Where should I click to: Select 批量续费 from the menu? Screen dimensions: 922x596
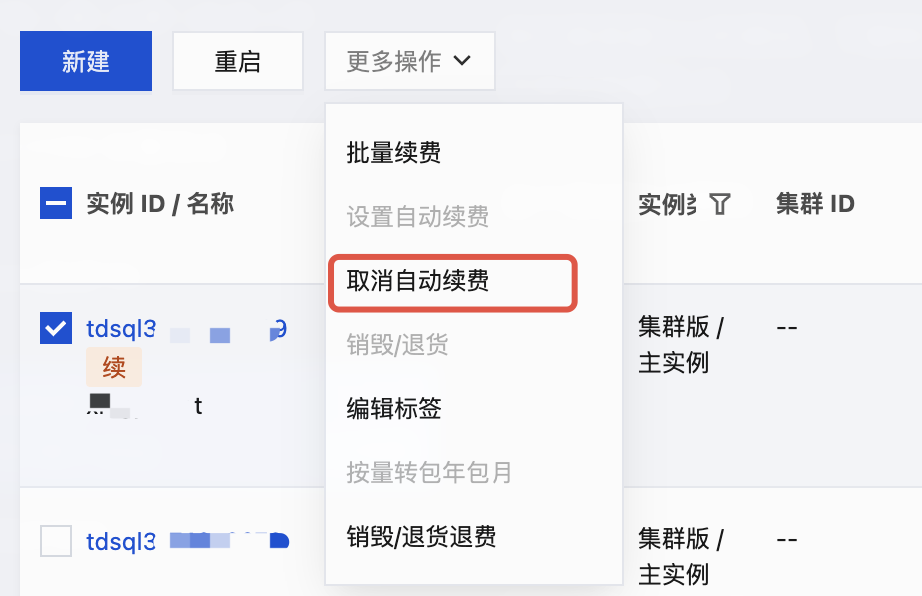[393, 153]
